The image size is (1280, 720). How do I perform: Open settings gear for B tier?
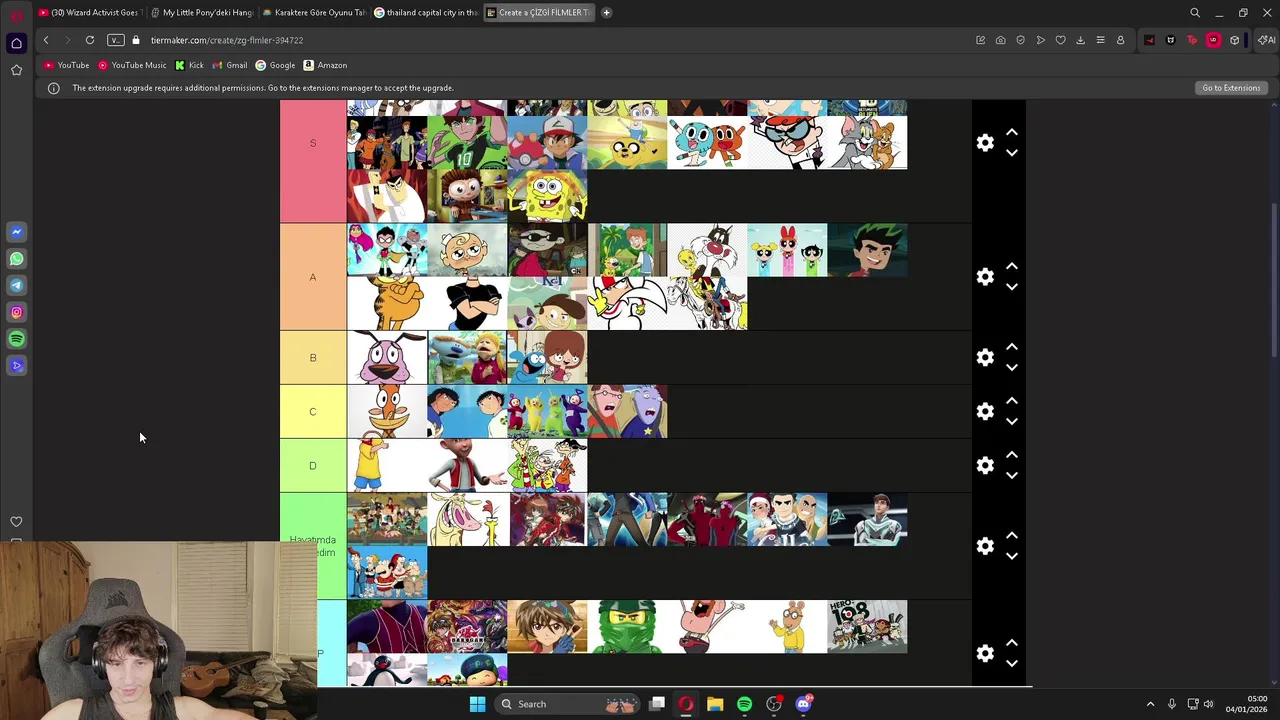point(985,358)
